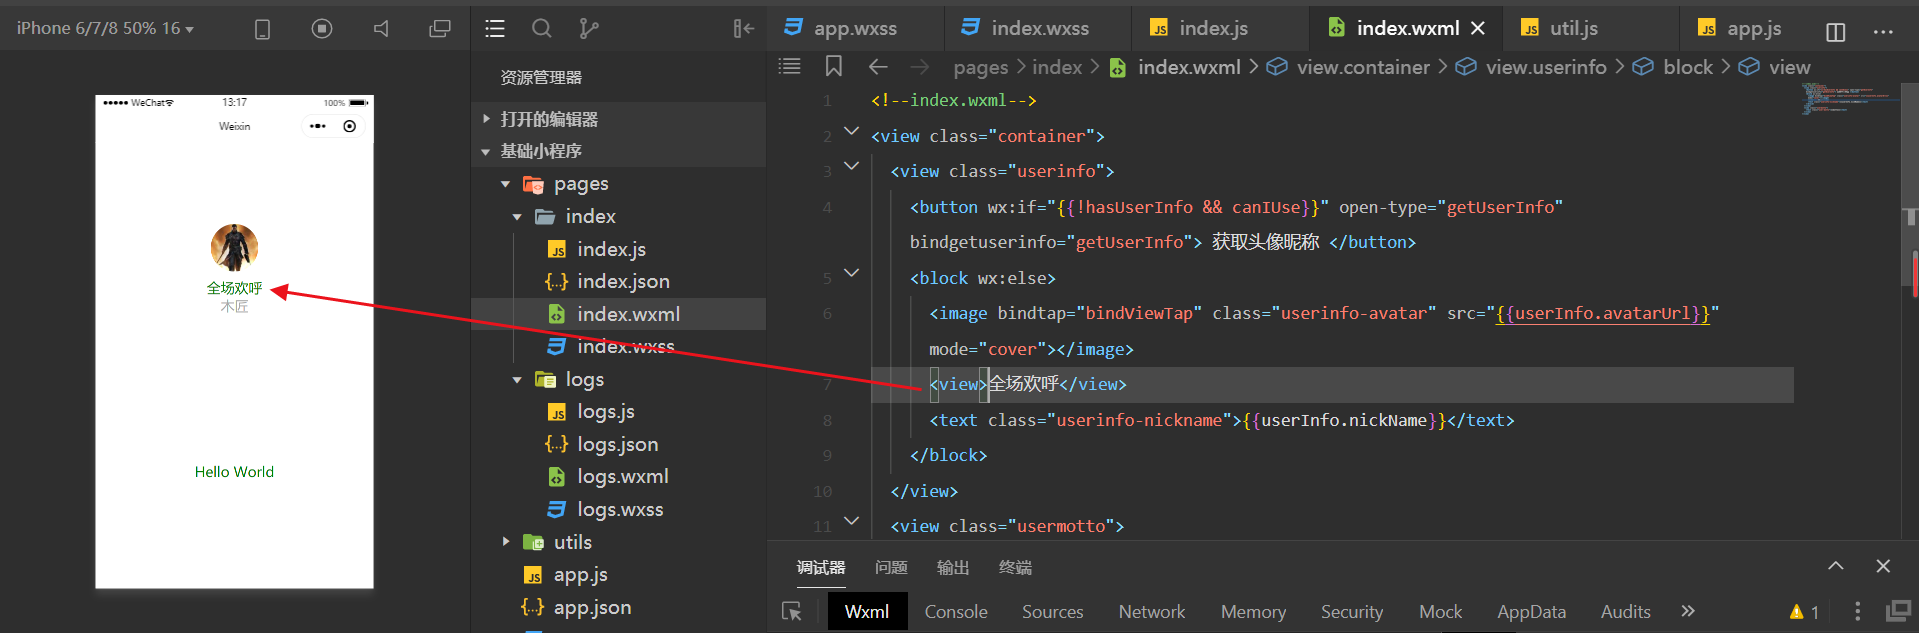Open index.wxss in file tree
The width and height of the screenshot is (1919, 633).
coord(618,346)
